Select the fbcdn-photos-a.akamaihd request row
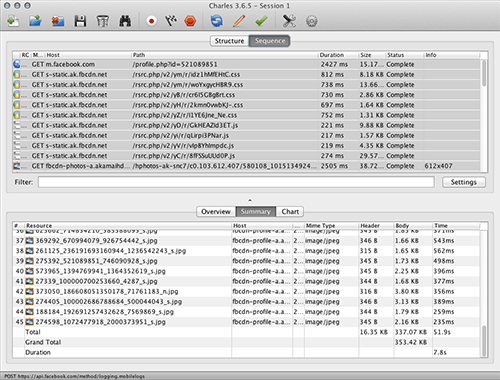 247,166
